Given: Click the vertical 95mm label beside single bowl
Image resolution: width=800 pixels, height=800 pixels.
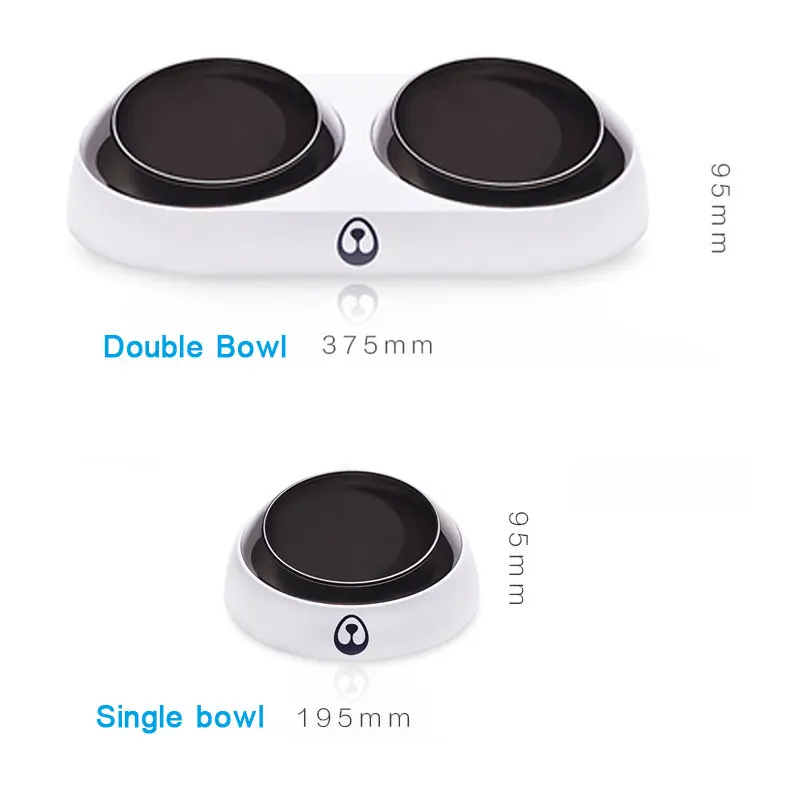Looking at the screenshot, I should 518,558.
